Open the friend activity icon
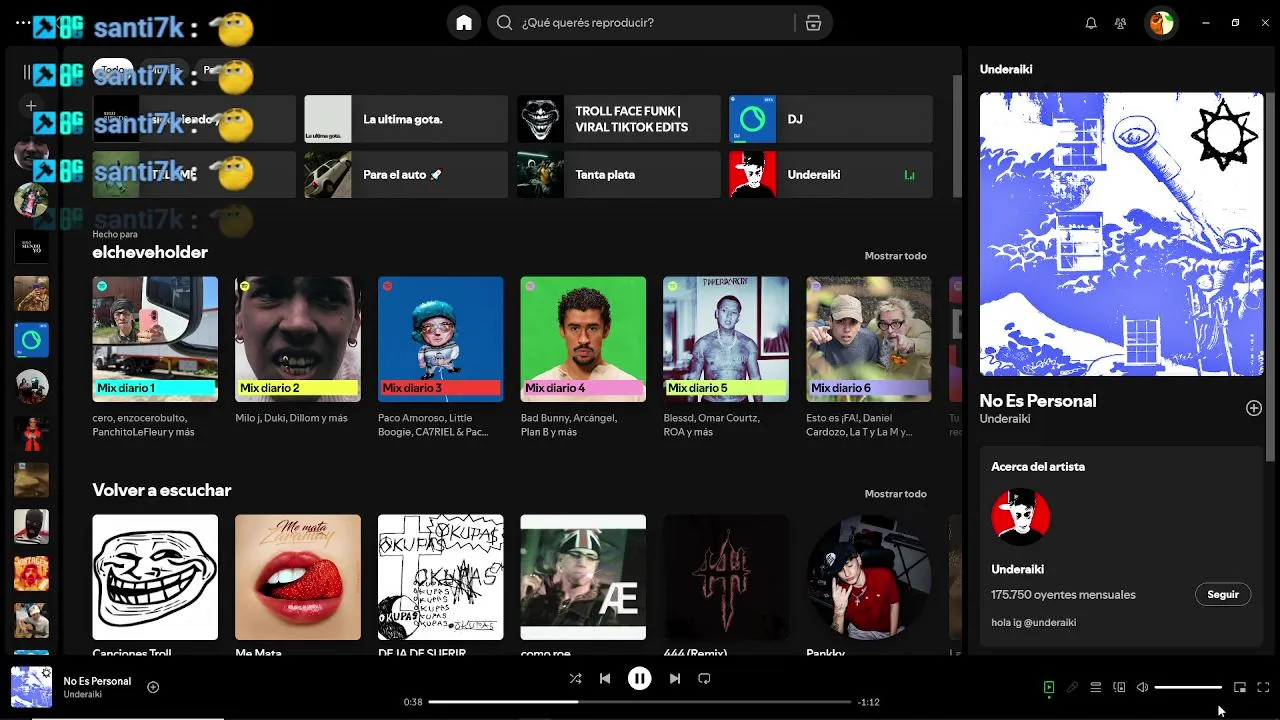1280x720 pixels. [1121, 23]
